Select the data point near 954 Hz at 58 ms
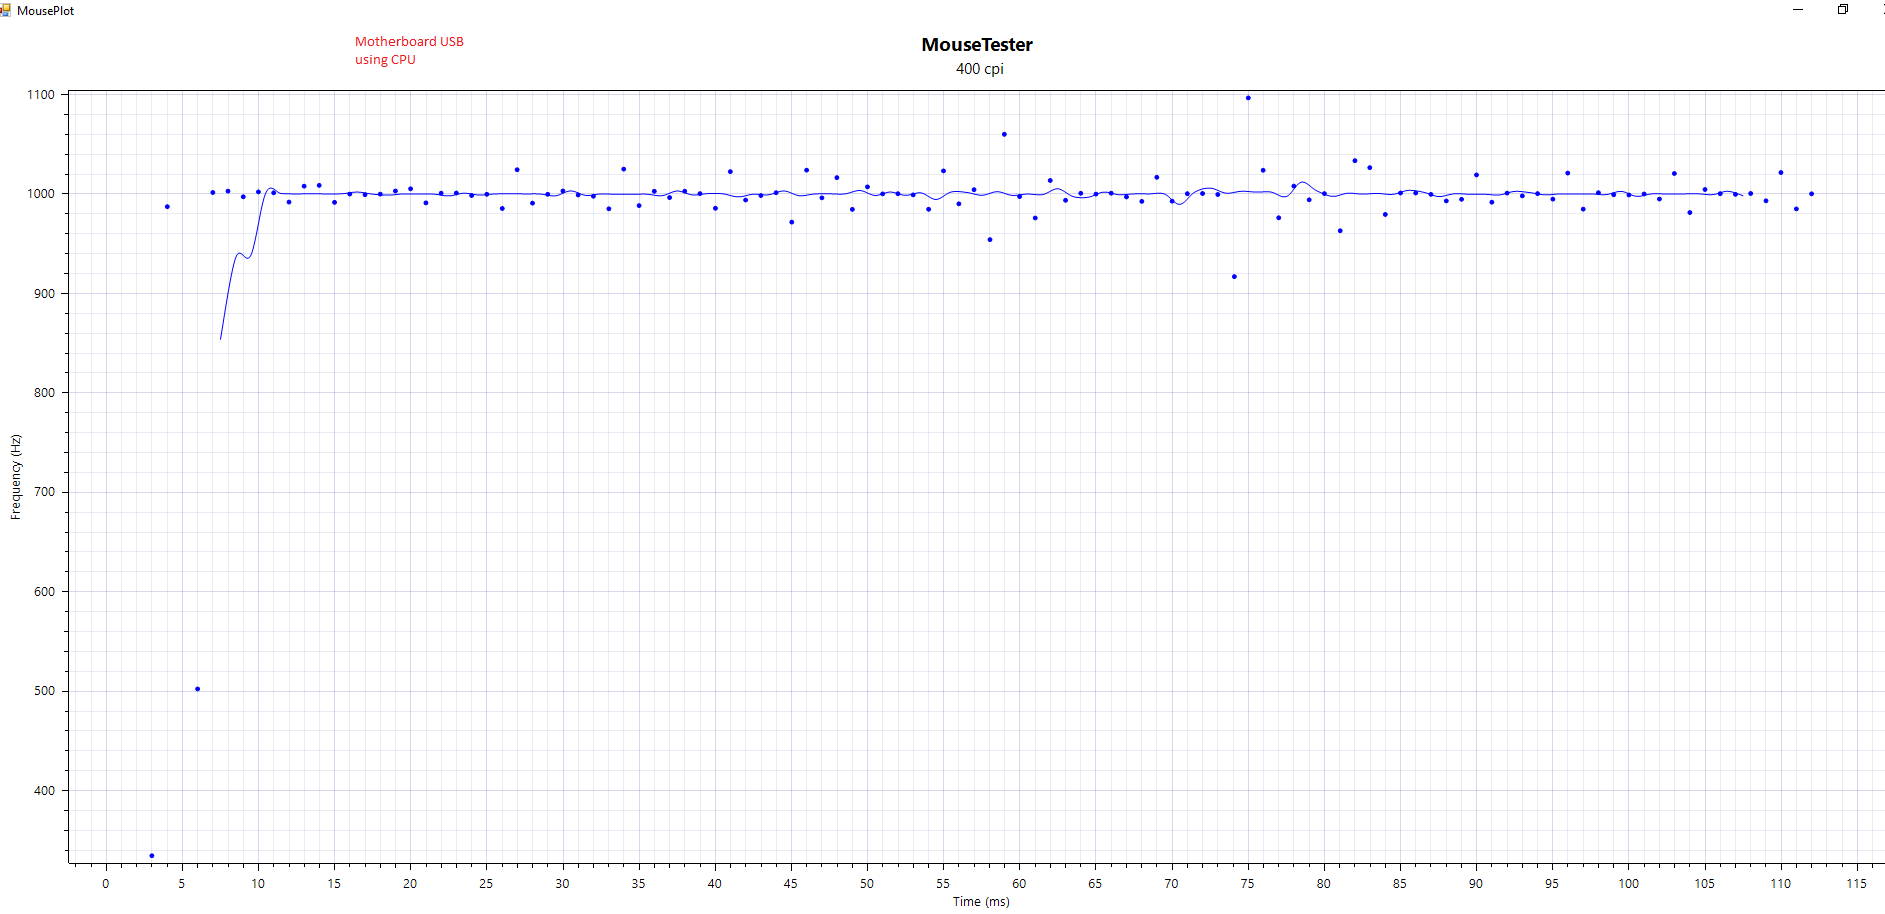This screenshot has height=914, width=1885. [x=990, y=240]
